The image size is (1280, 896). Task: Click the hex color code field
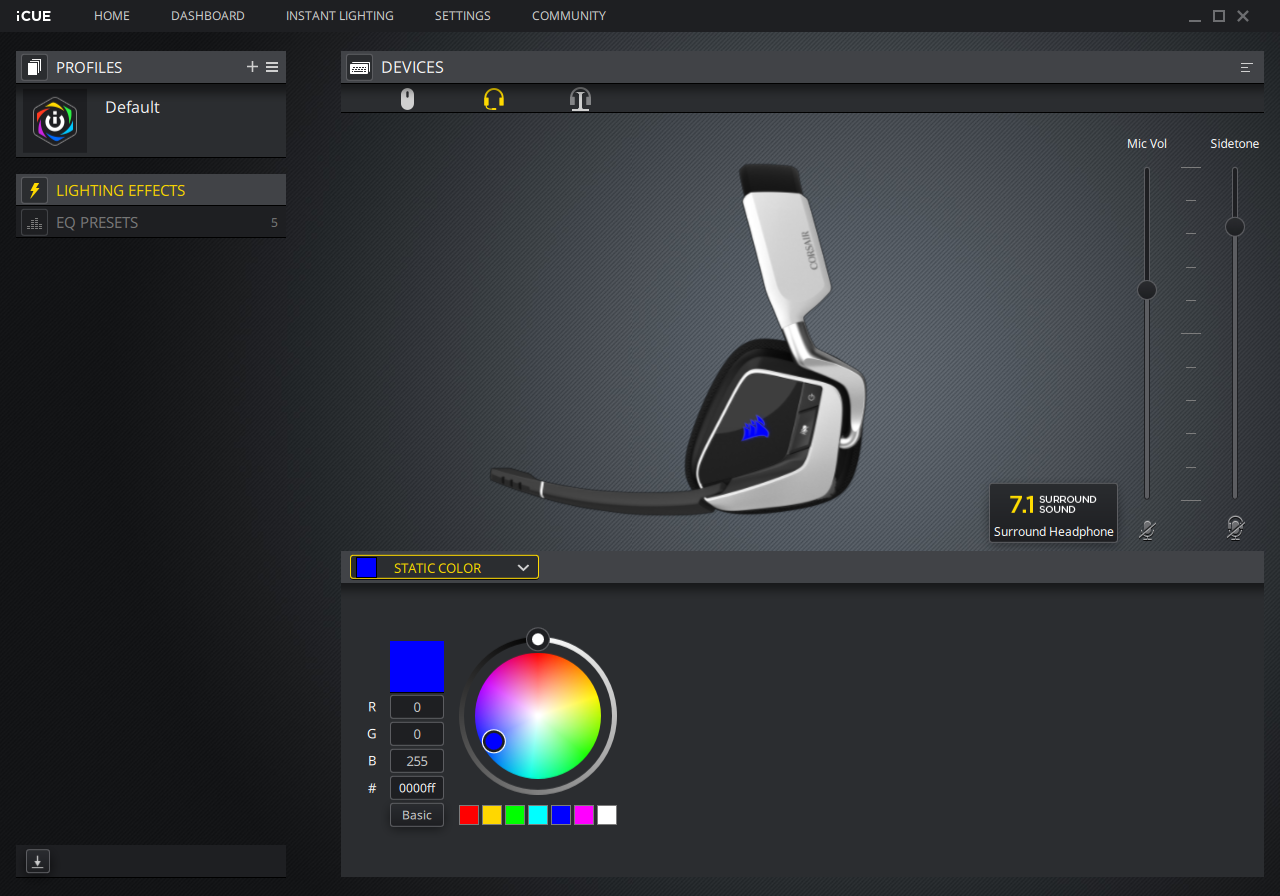417,788
